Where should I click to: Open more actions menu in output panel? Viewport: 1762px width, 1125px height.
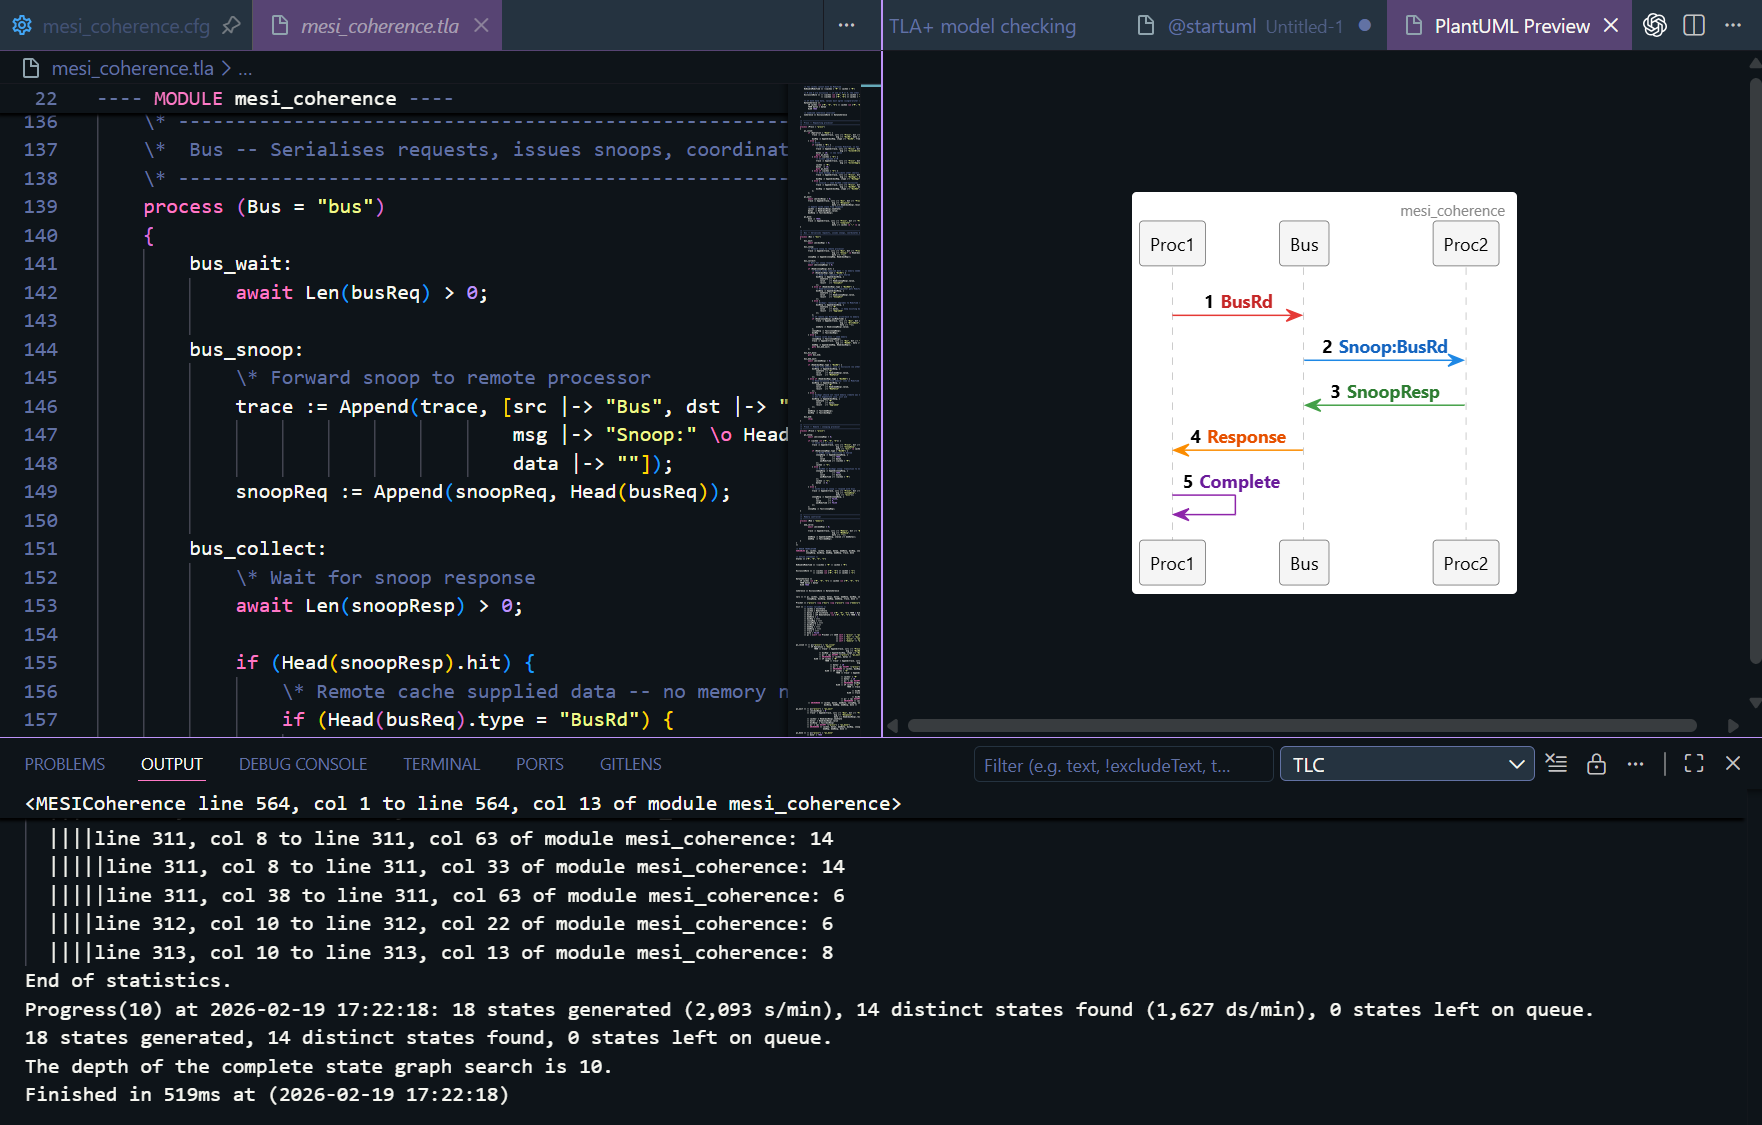coord(1635,764)
